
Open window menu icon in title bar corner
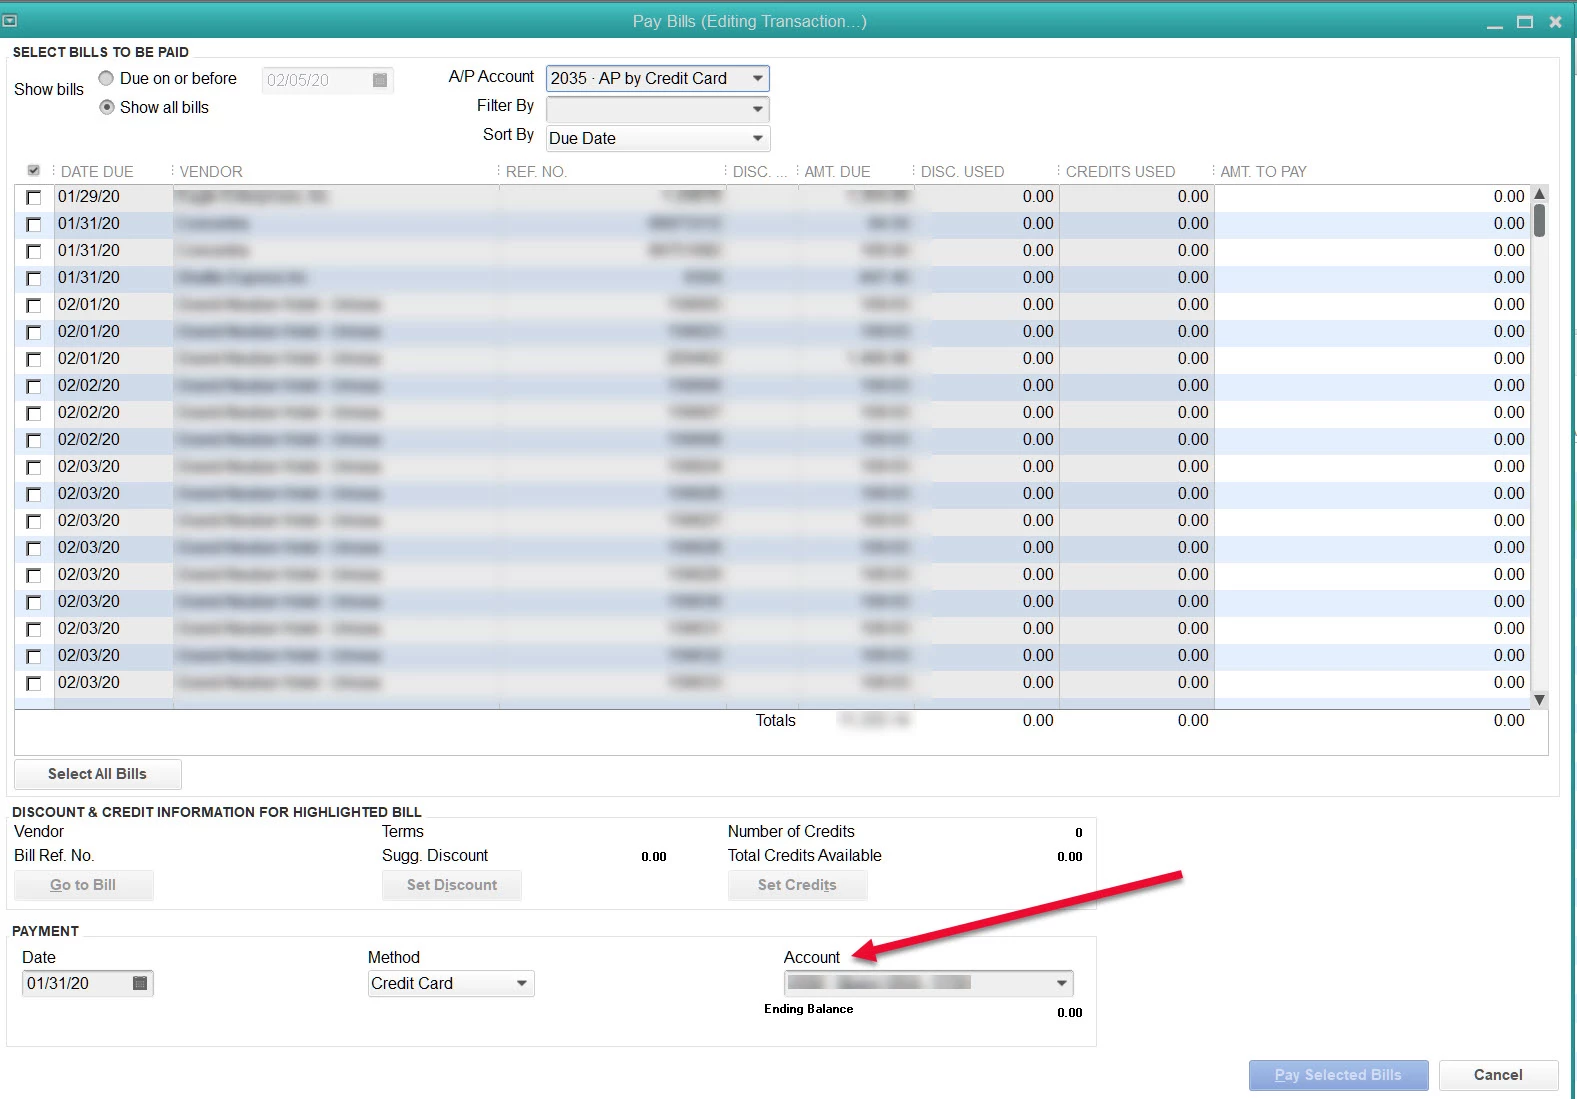pyautogui.click(x=10, y=20)
